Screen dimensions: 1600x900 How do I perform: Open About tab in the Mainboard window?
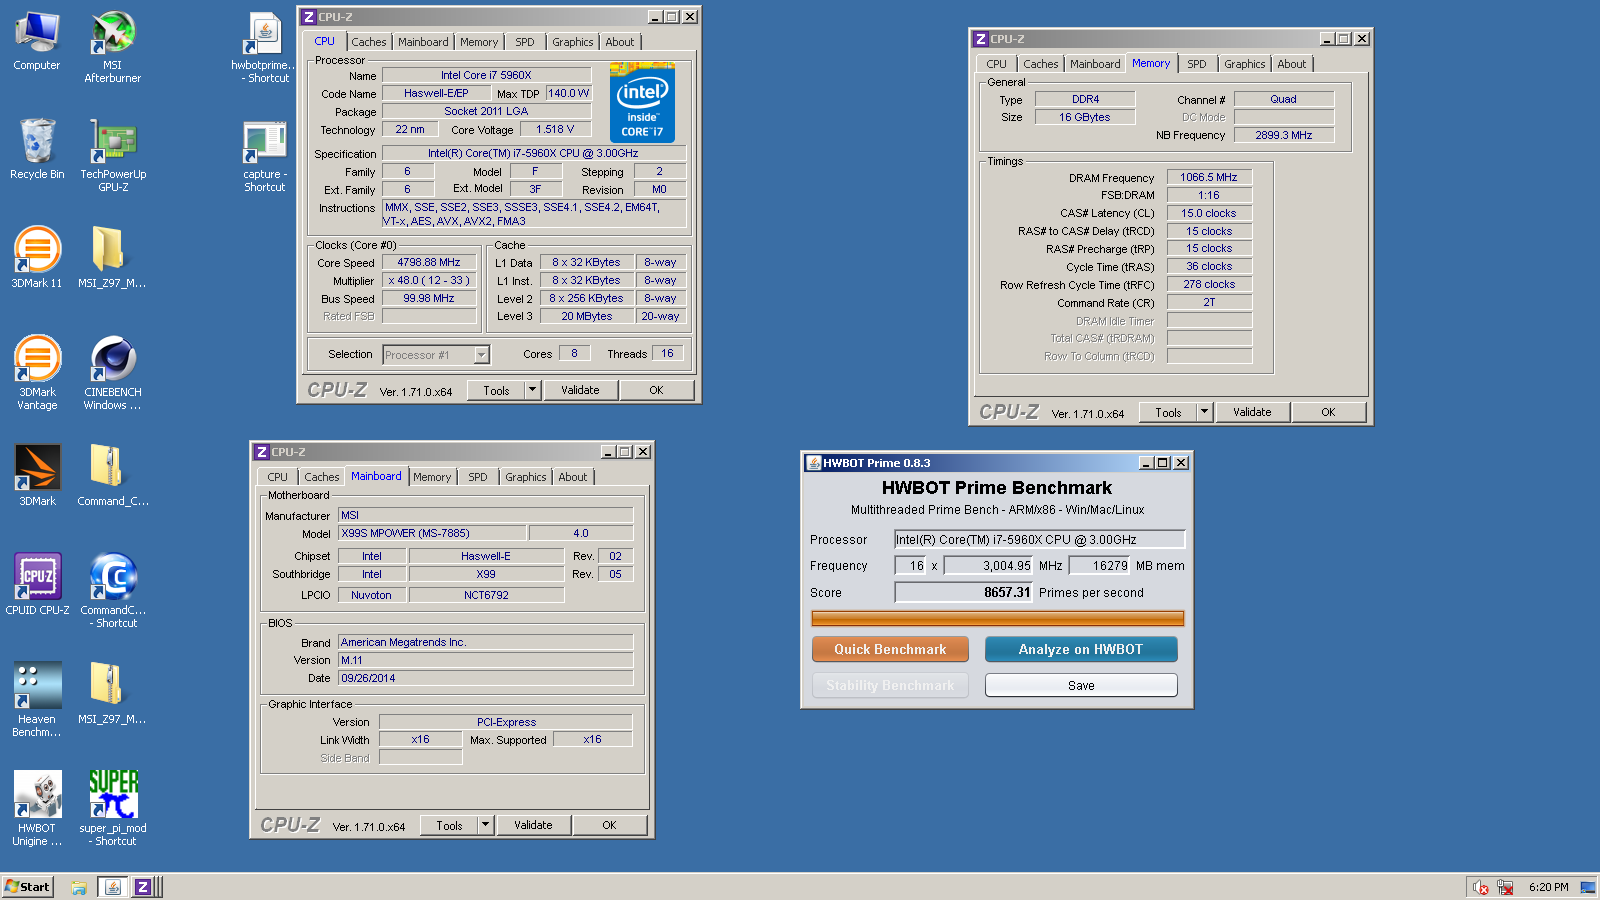(573, 477)
